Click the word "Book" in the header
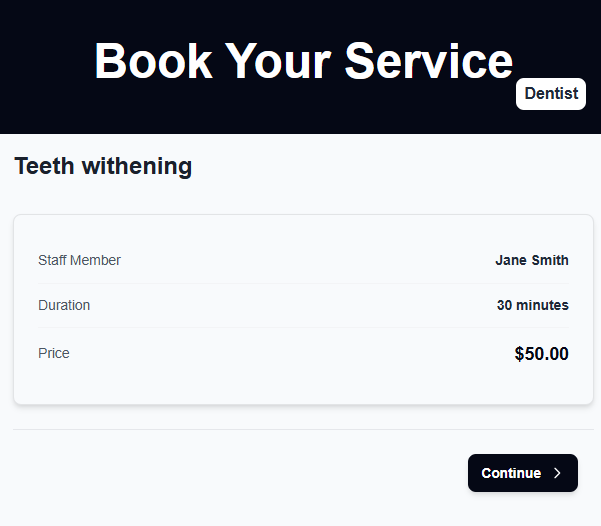Viewport: 601px width, 526px height. 152,60
